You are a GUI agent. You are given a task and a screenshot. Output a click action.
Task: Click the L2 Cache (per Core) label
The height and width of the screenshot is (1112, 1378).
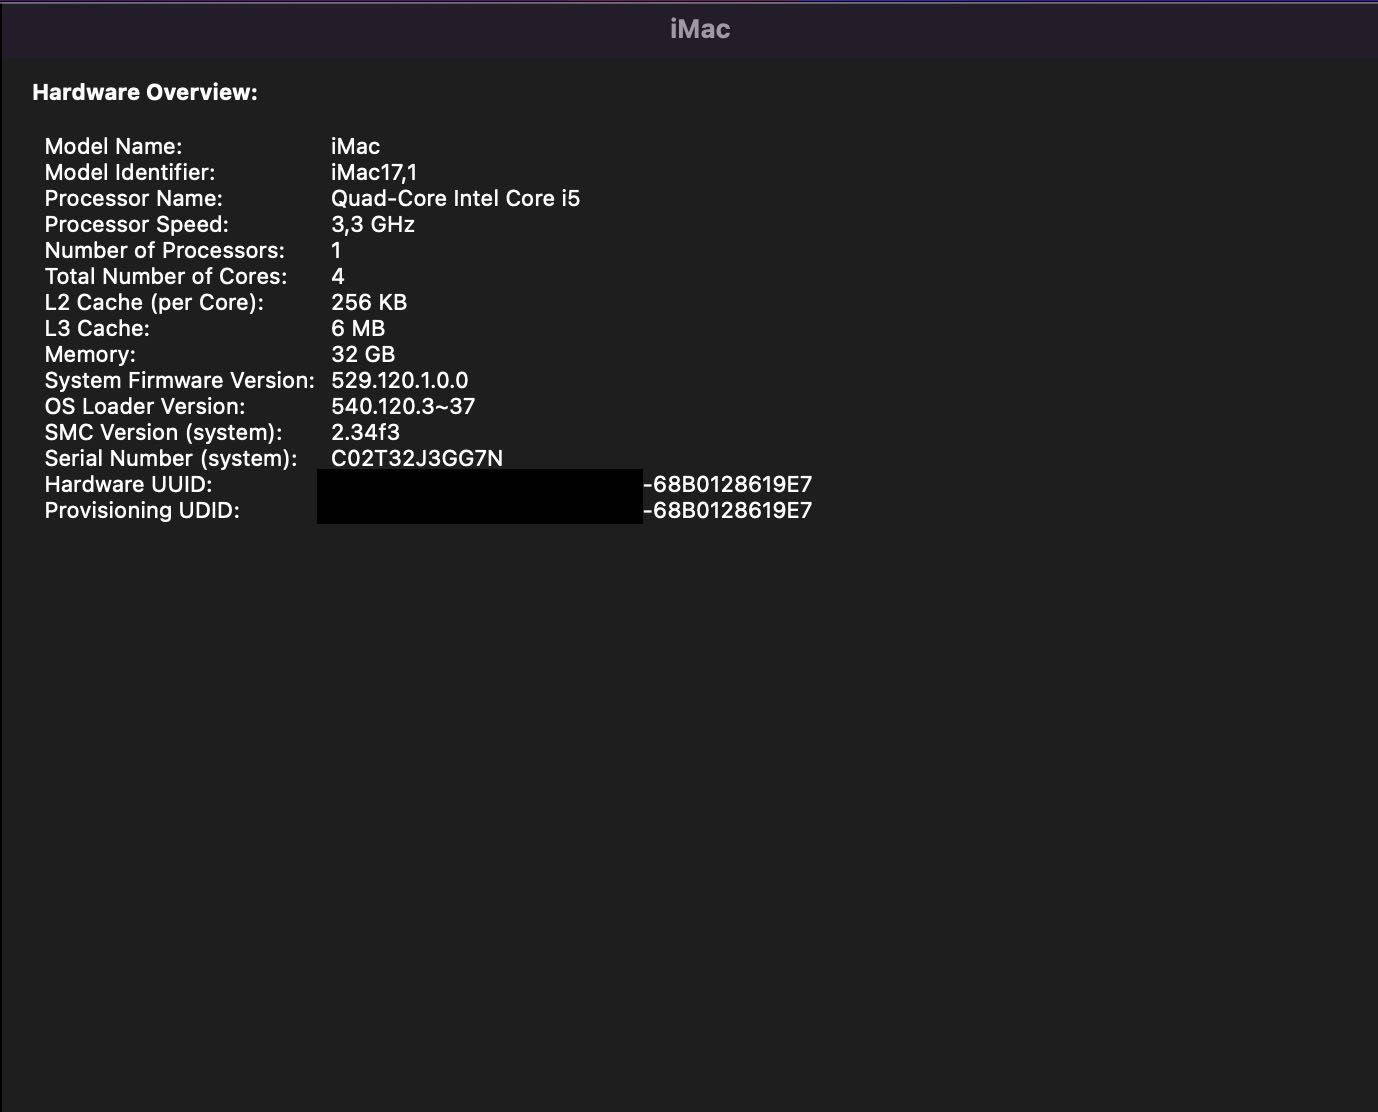click(x=154, y=302)
